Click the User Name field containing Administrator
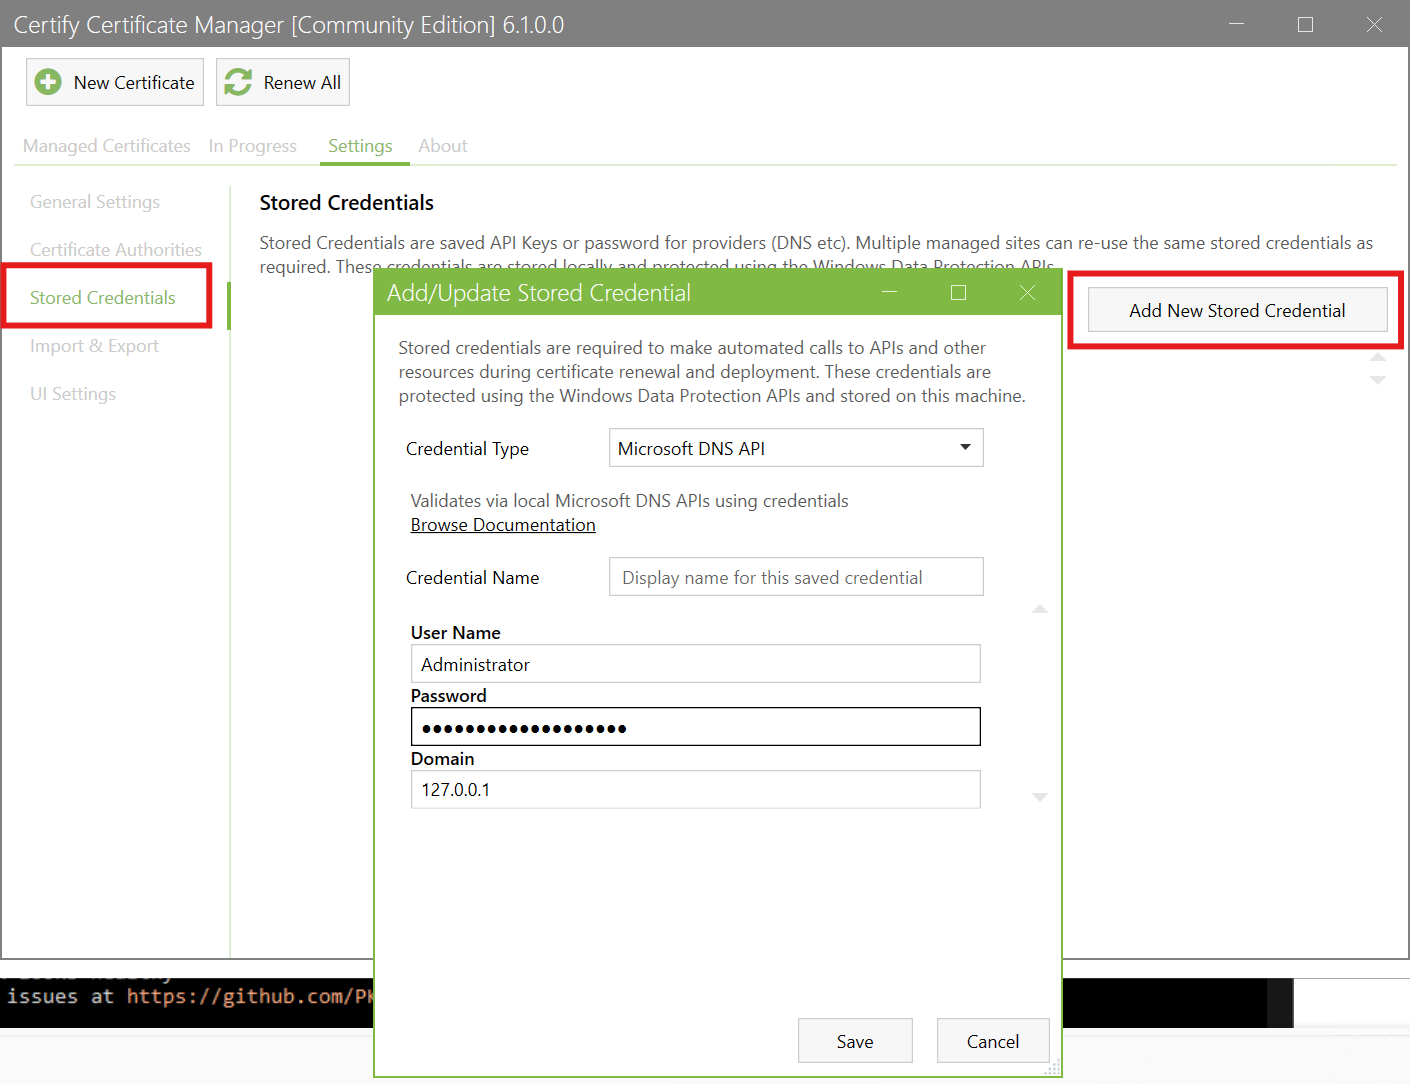1410x1084 pixels. [695, 664]
